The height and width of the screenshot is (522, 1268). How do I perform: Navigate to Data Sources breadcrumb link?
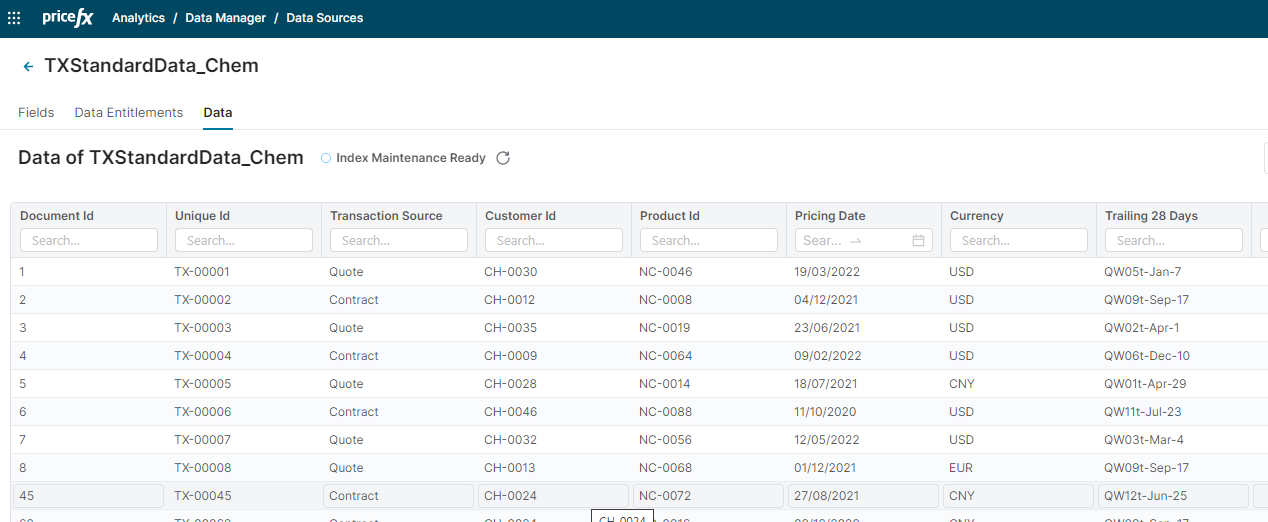pos(325,18)
